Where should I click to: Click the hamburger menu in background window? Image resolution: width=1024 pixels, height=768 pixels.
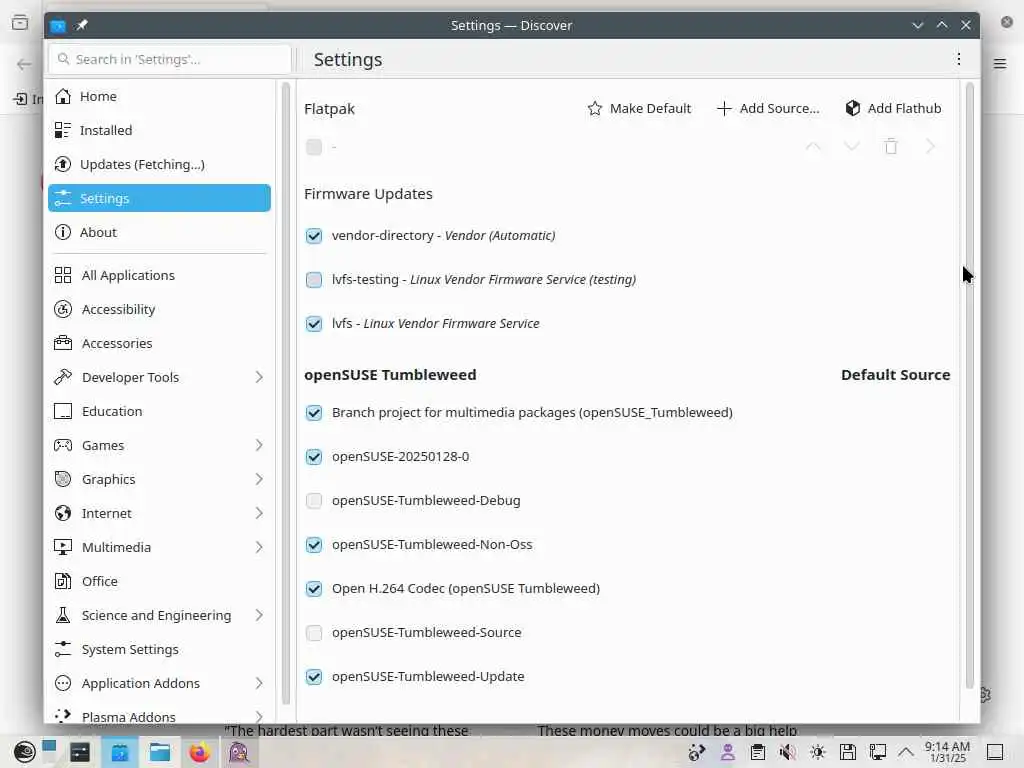[1000, 63]
